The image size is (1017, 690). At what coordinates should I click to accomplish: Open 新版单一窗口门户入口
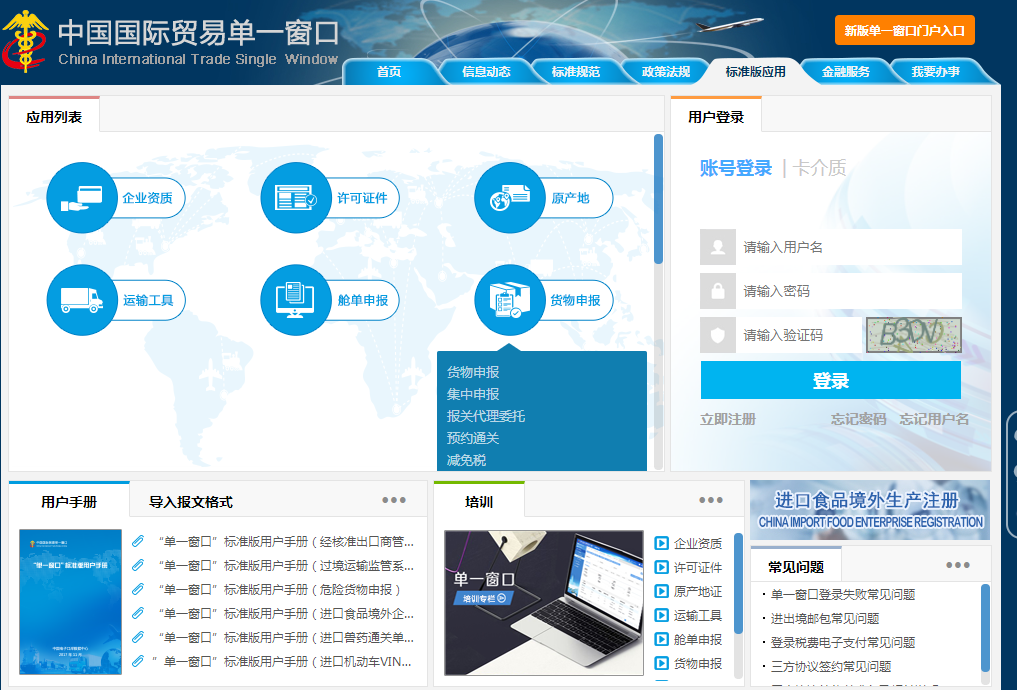[905, 30]
